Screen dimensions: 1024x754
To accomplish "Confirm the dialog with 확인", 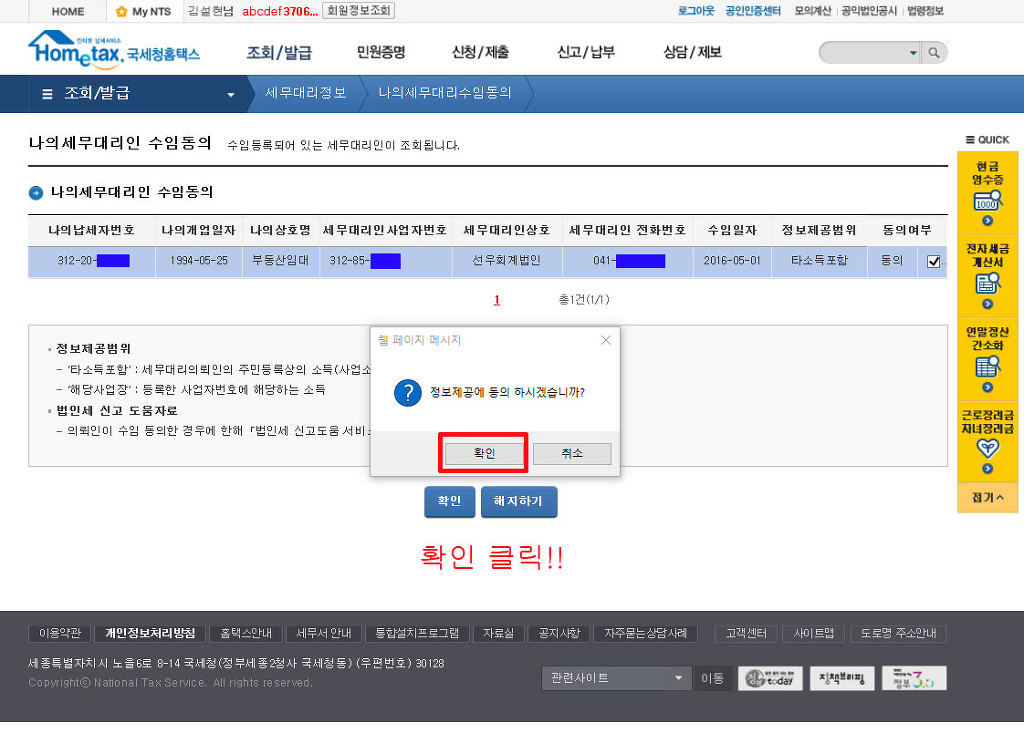I will pyautogui.click(x=484, y=453).
